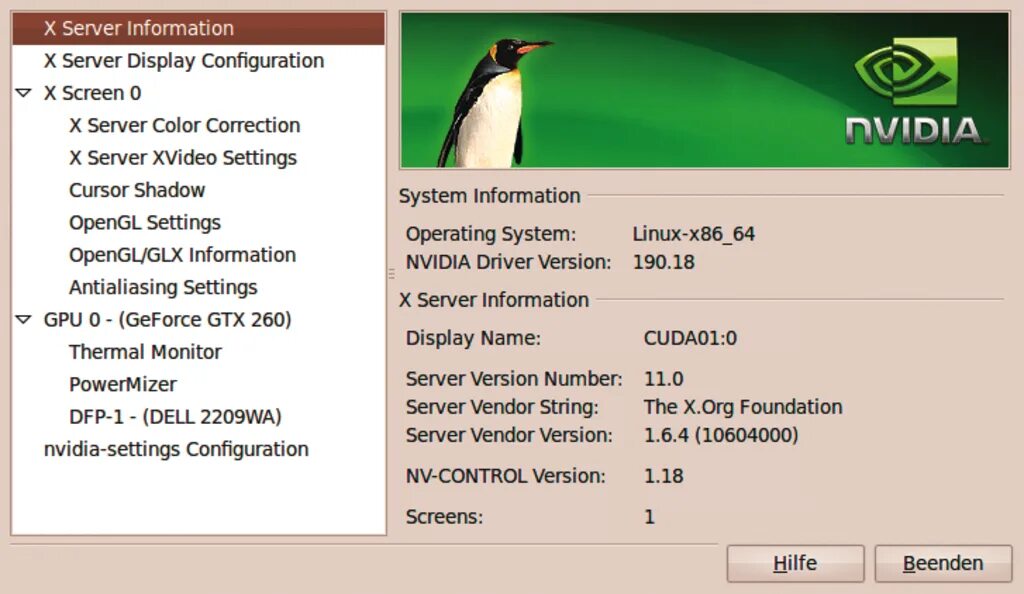The height and width of the screenshot is (594, 1024).
Task: Click The X.Org Foundation vendor string
Action: pos(743,407)
